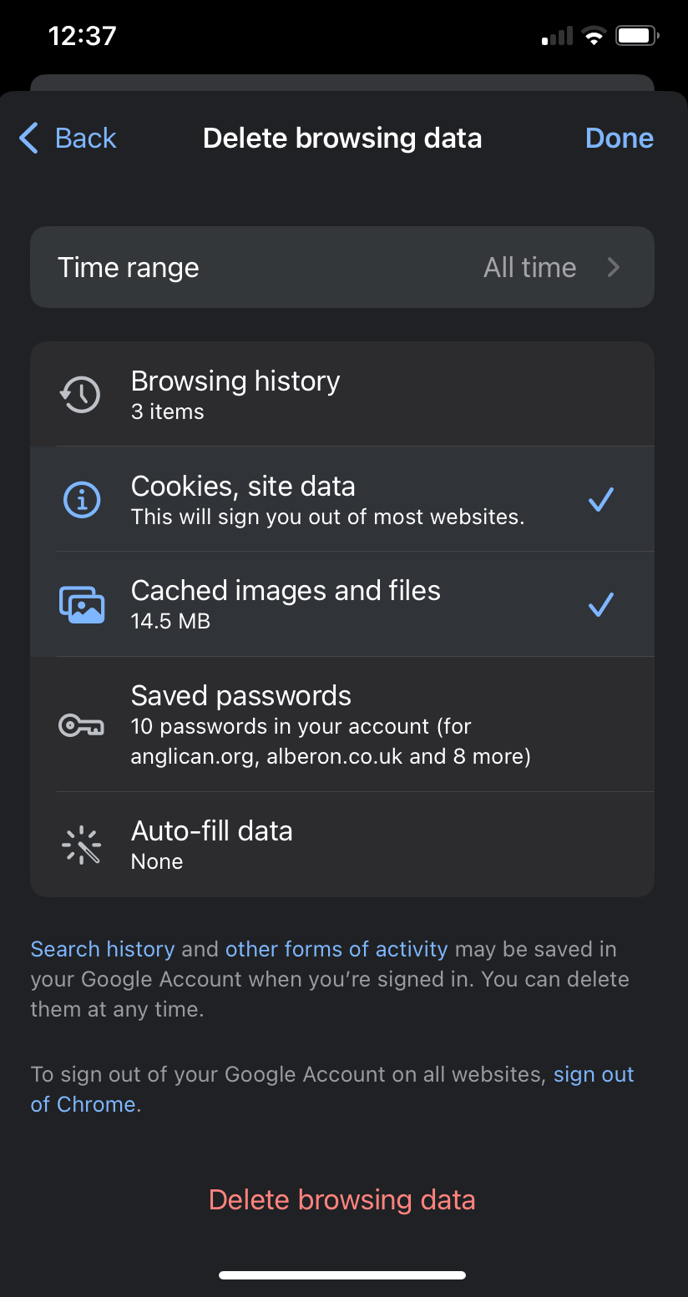
Task: Uncheck the Cookies, site data checkmark
Action: tap(601, 499)
